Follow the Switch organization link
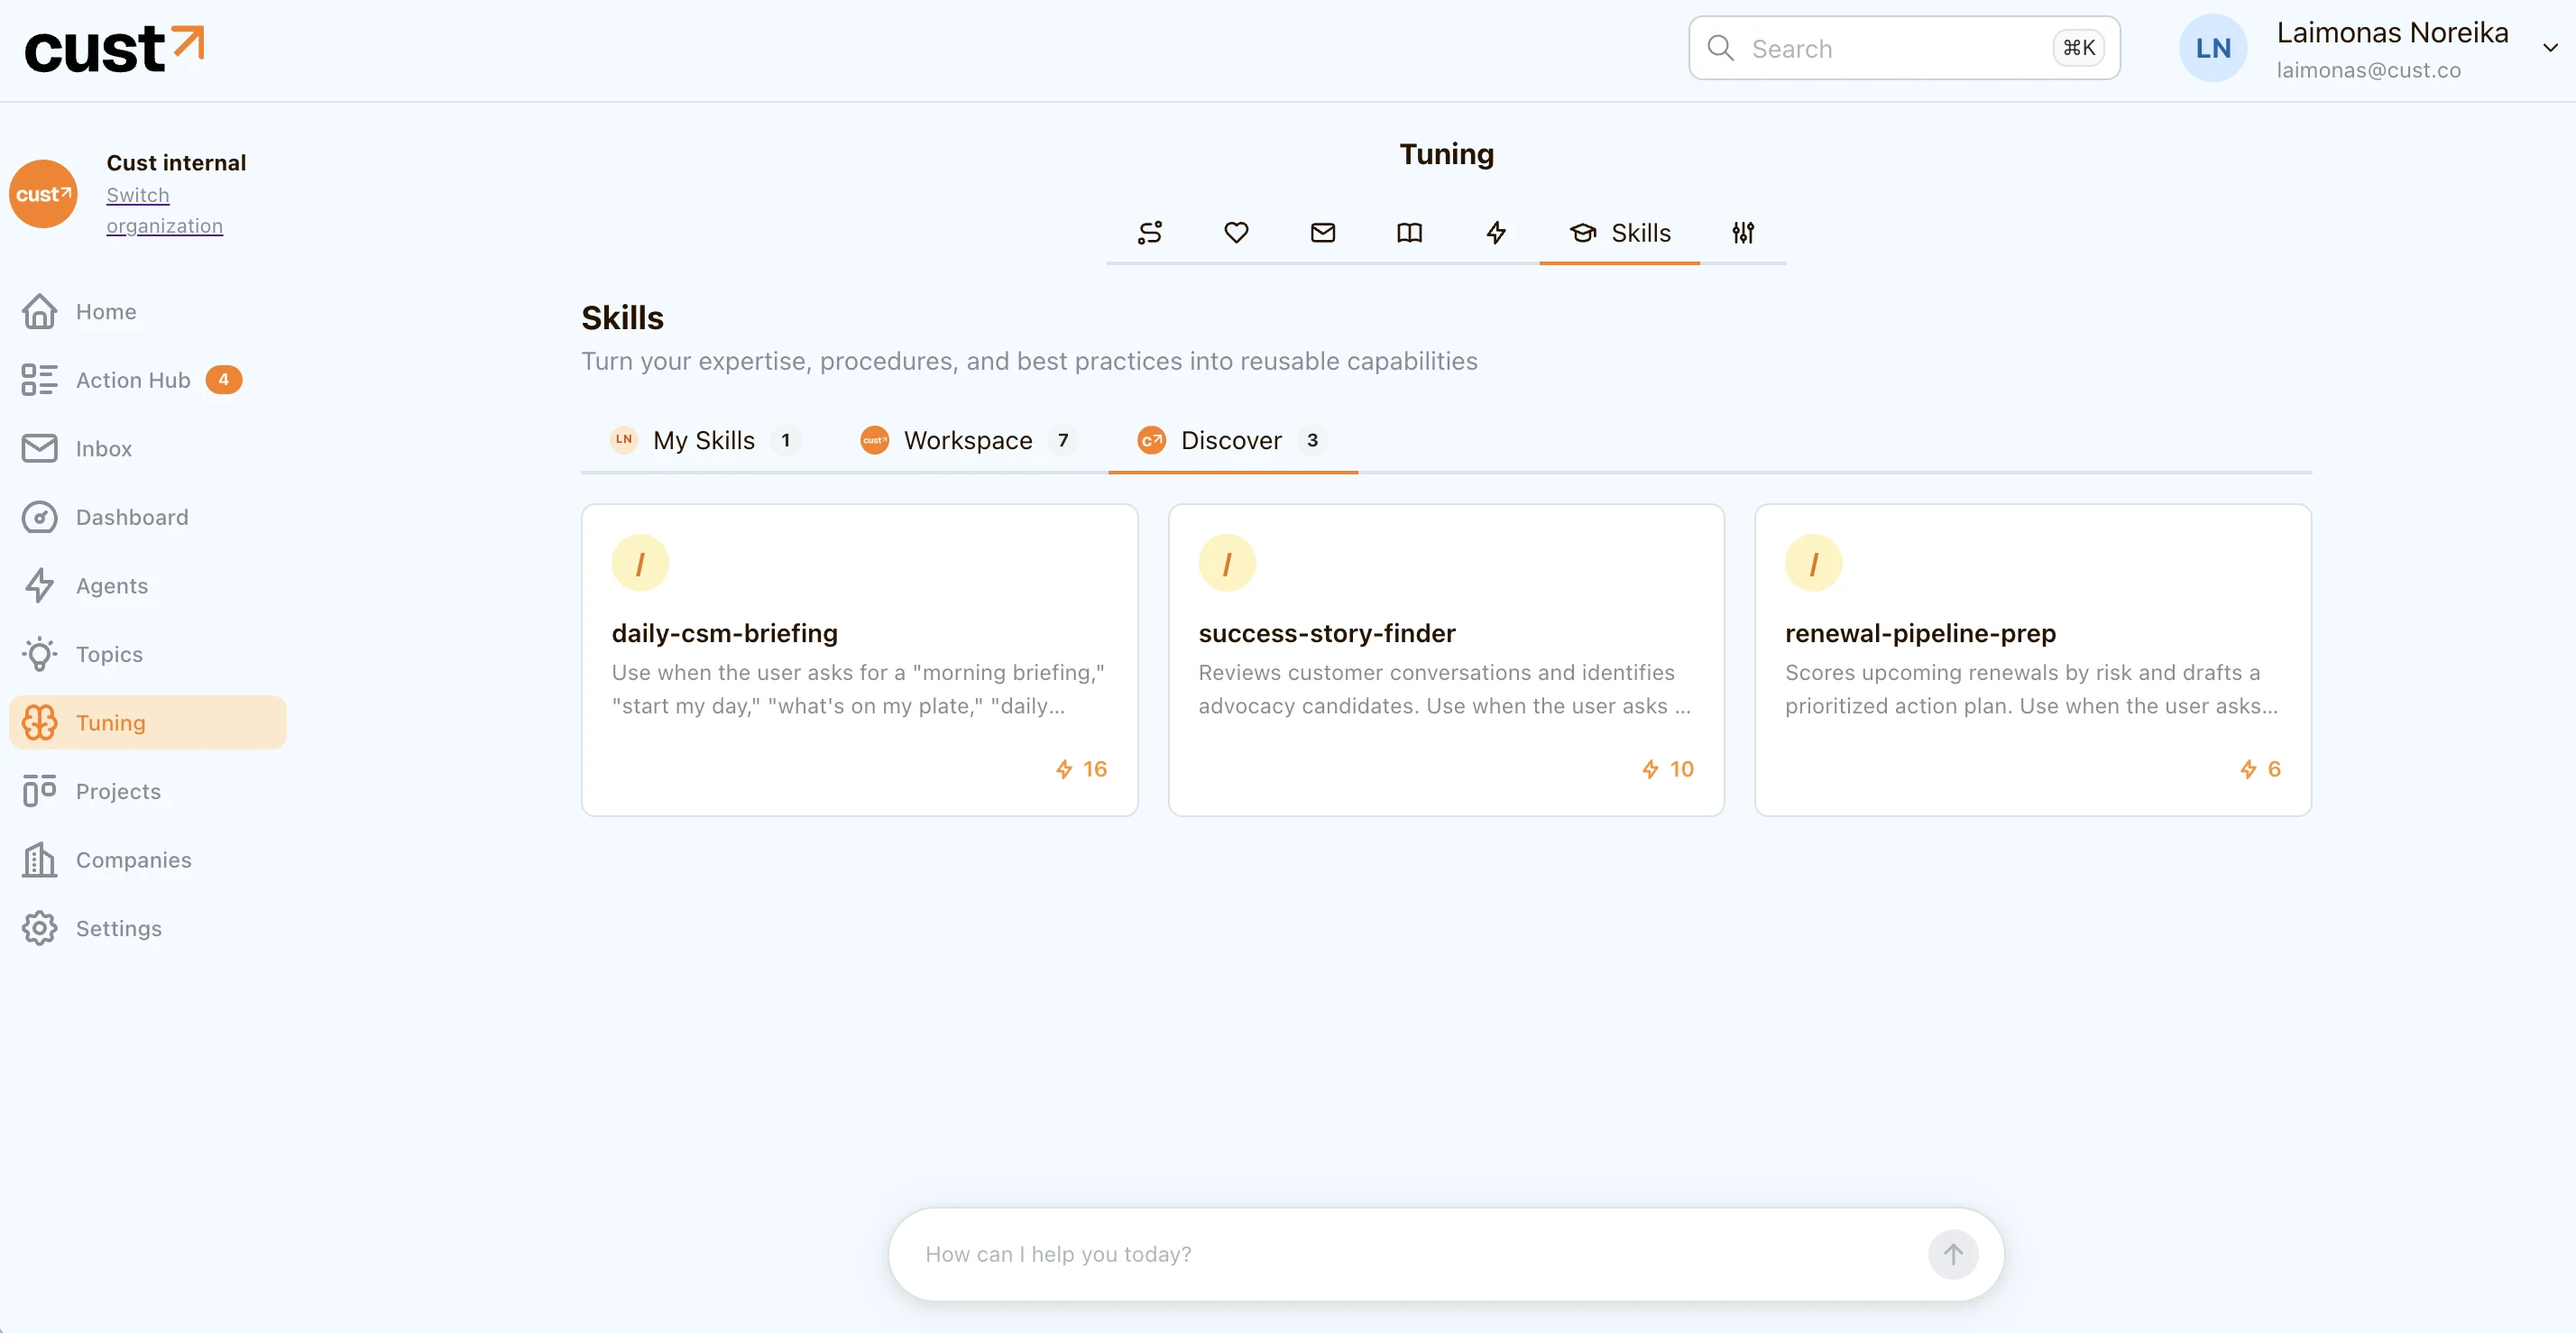2576x1333 pixels. (x=164, y=210)
